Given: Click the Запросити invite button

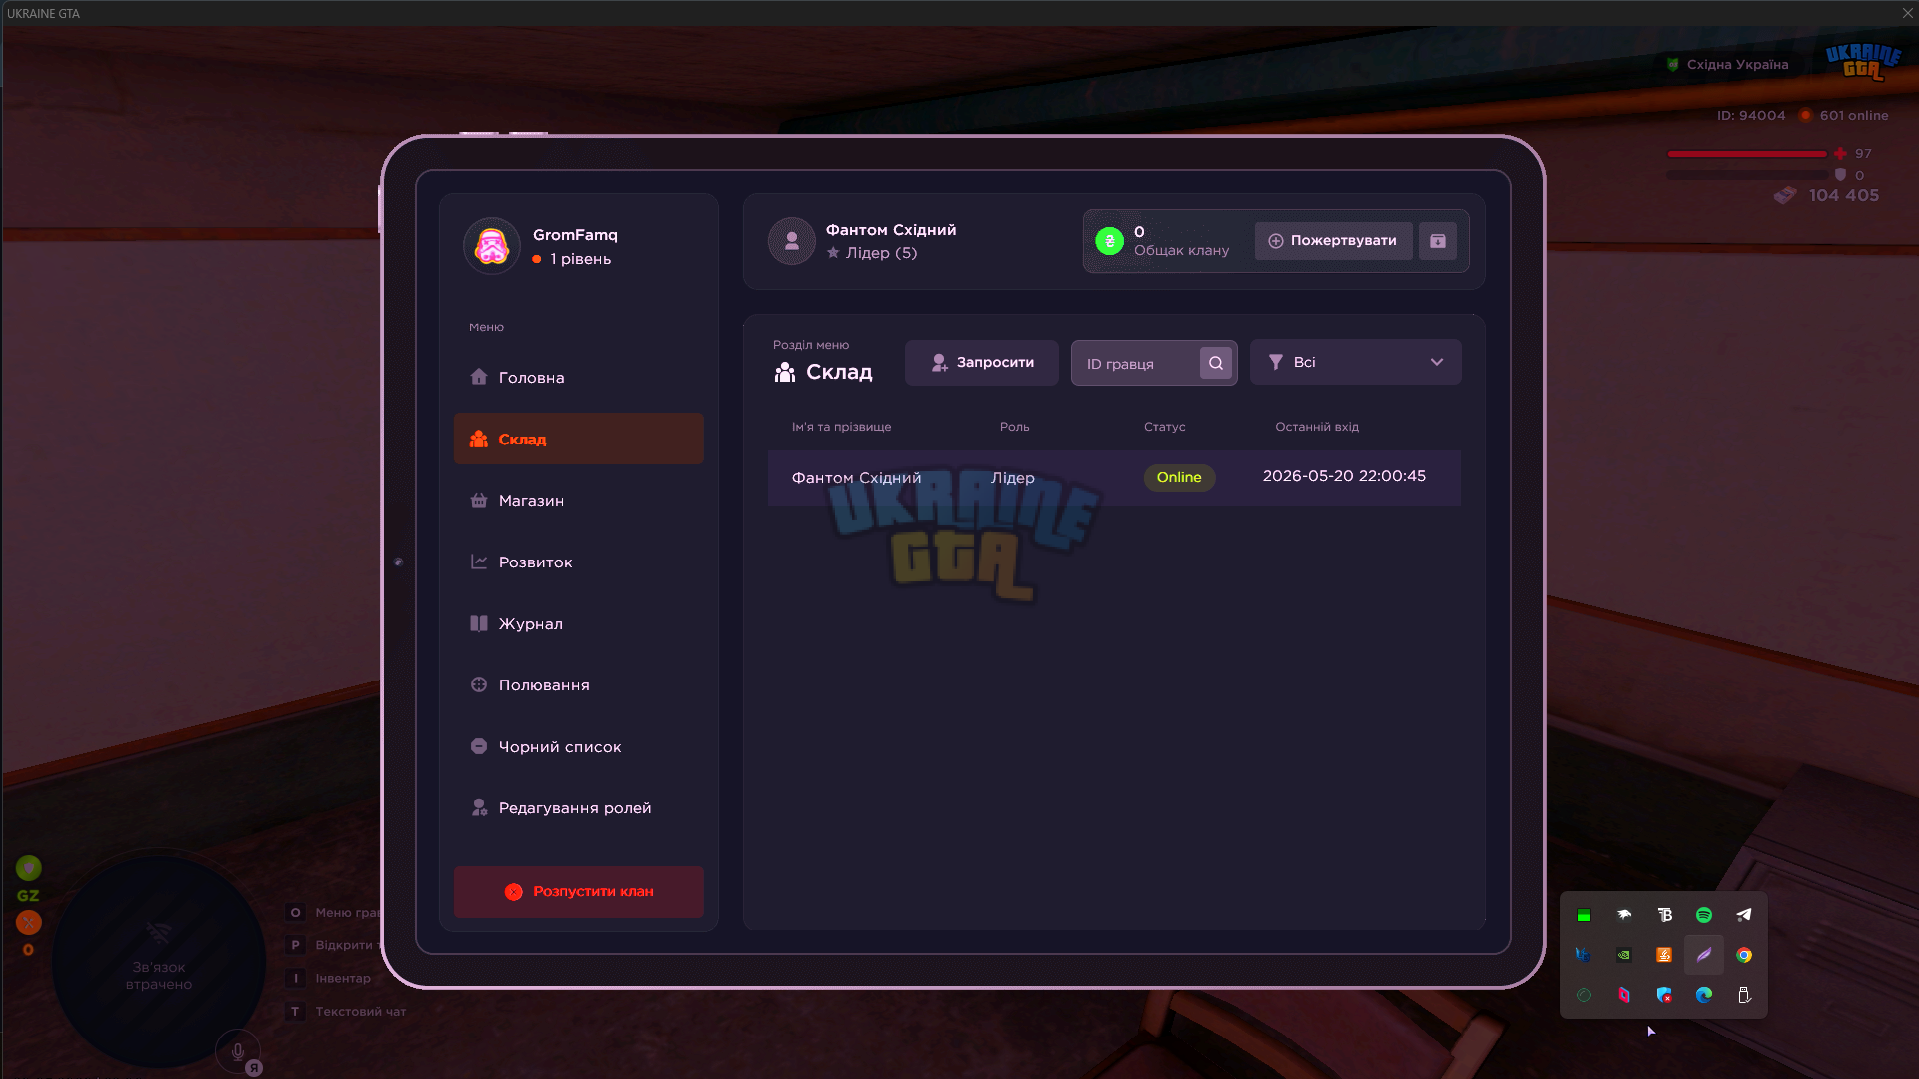Looking at the screenshot, I should click(981, 363).
